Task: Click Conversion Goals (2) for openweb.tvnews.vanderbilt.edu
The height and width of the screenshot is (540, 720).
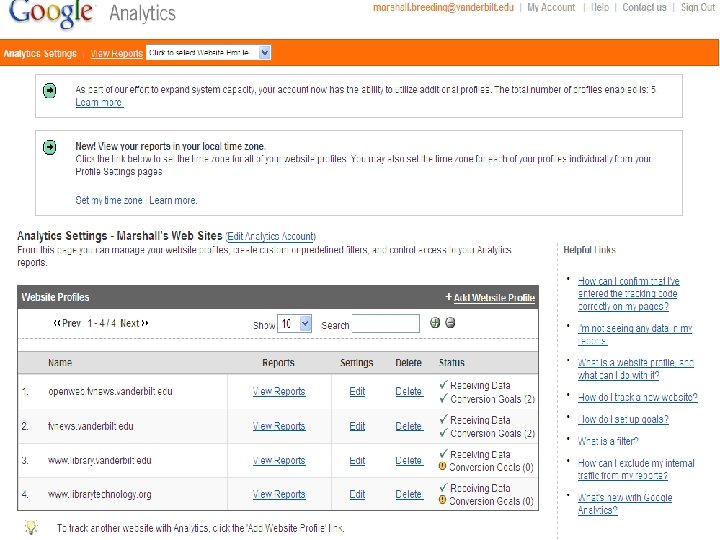Action: [x=493, y=399]
